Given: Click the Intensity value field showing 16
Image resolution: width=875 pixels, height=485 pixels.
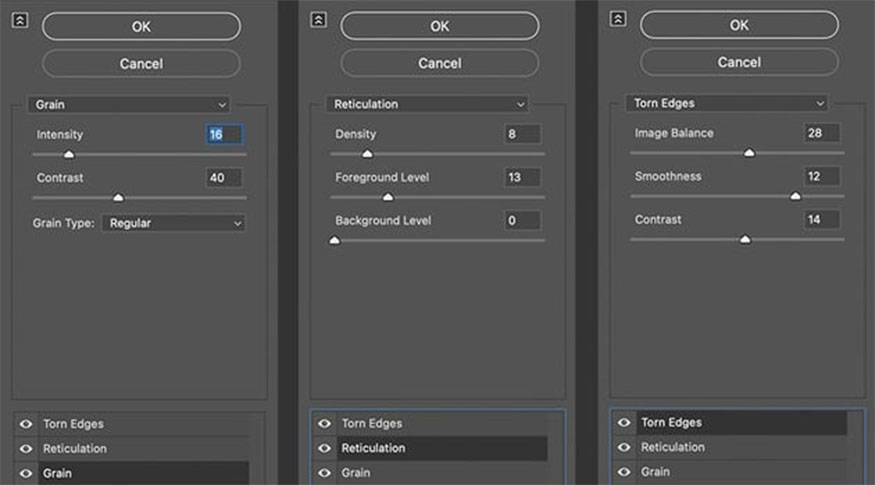Looking at the screenshot, I should 224,134.
